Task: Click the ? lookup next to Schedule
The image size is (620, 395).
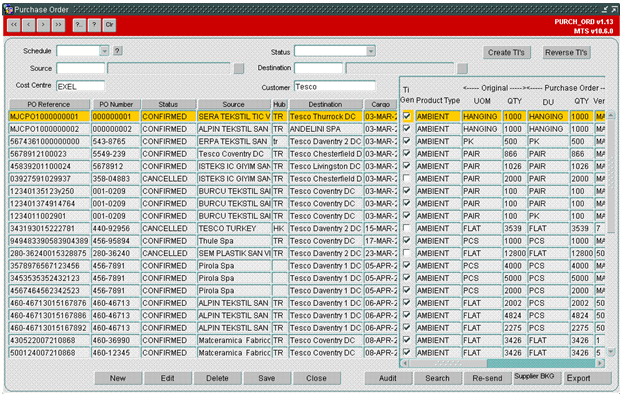Action: (117, 51)
